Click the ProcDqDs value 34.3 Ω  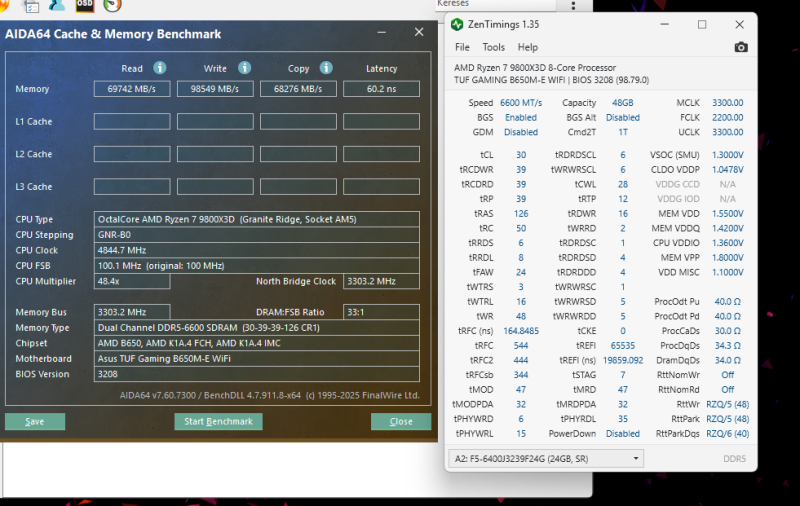(x=728, y=345)
